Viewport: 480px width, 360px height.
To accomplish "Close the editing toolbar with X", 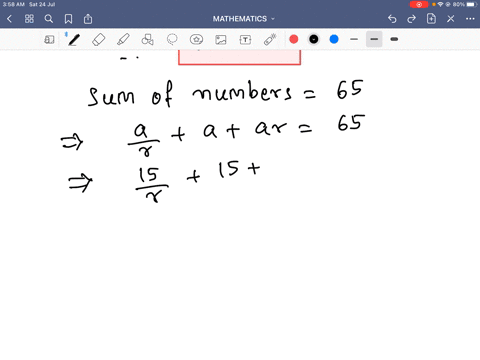I will pyautogui.click(x=451, y=19).
